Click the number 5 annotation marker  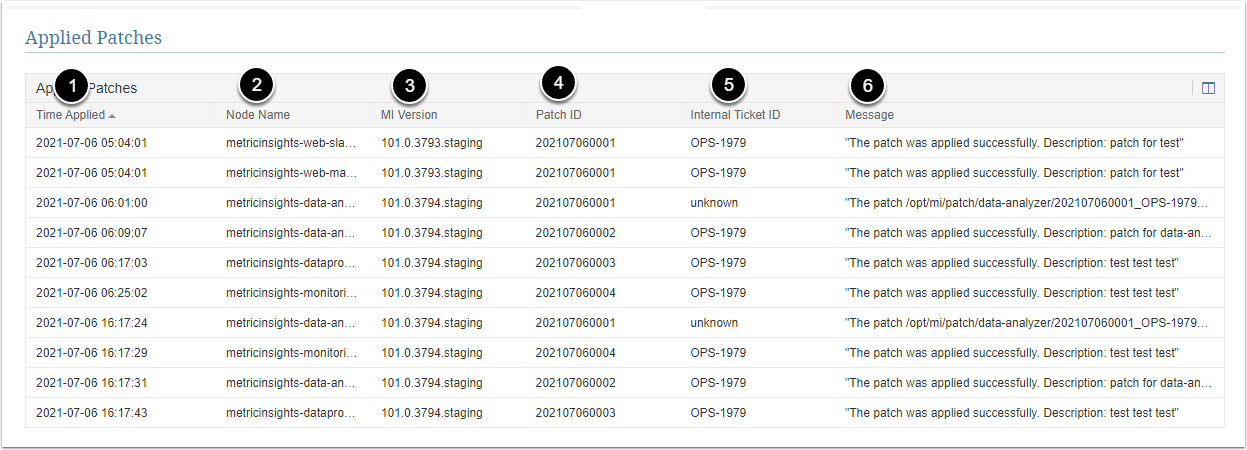pyautogui.click(x=728, y=84)
